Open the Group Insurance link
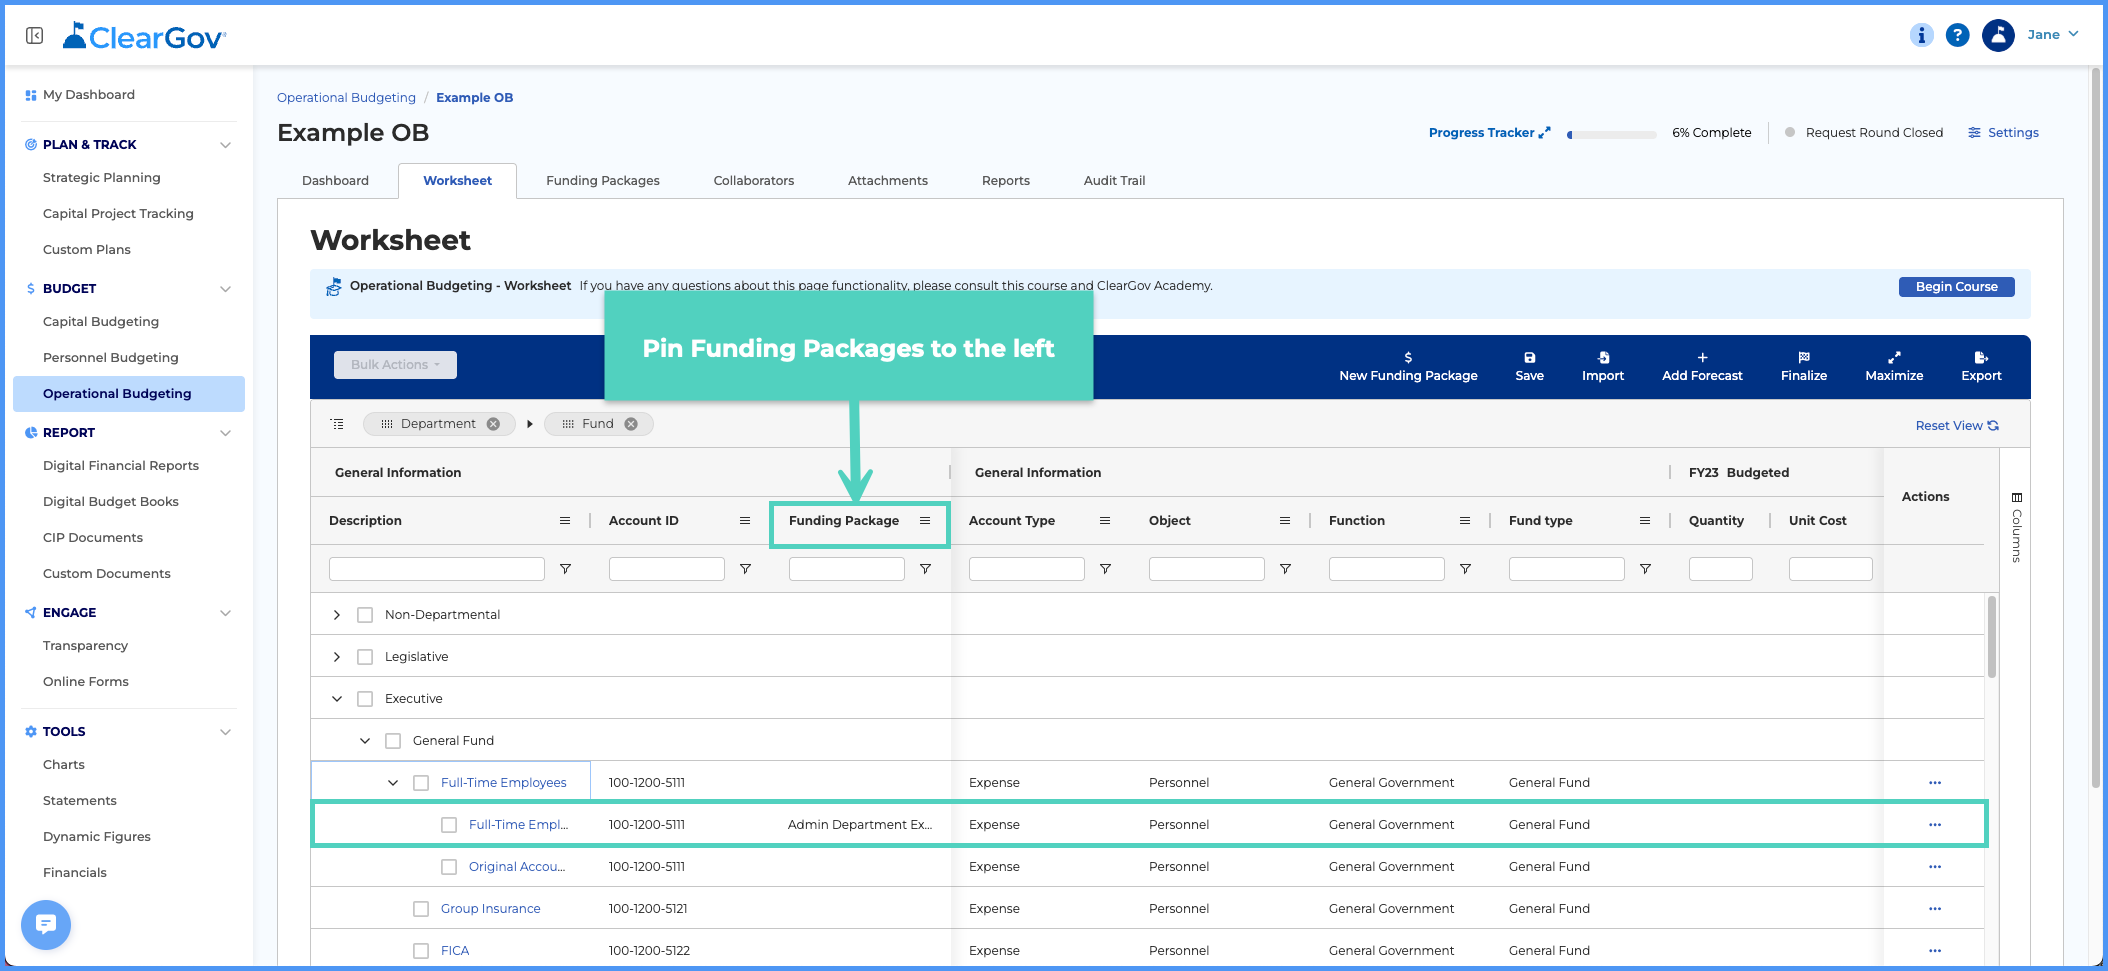The height and width of the screenshot is (971, 2108). click(x=490, y=909)
